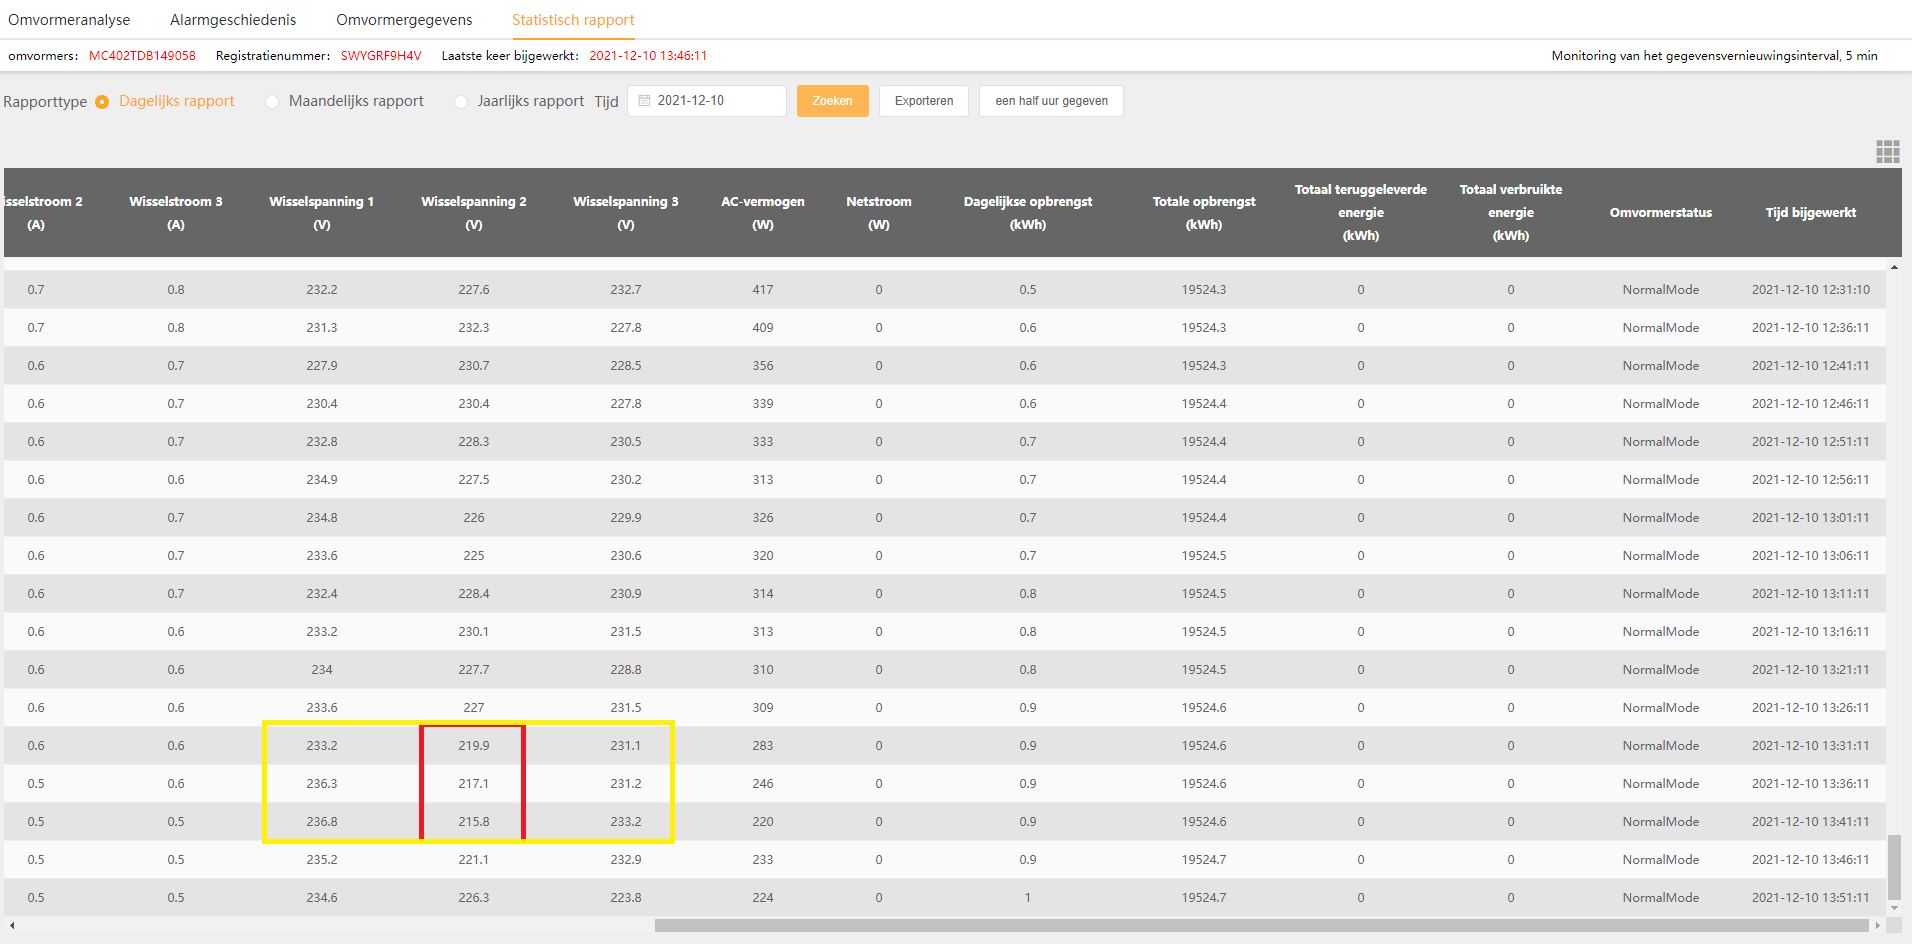Click the table scroll-up arrow

[x=1894, y=268]
